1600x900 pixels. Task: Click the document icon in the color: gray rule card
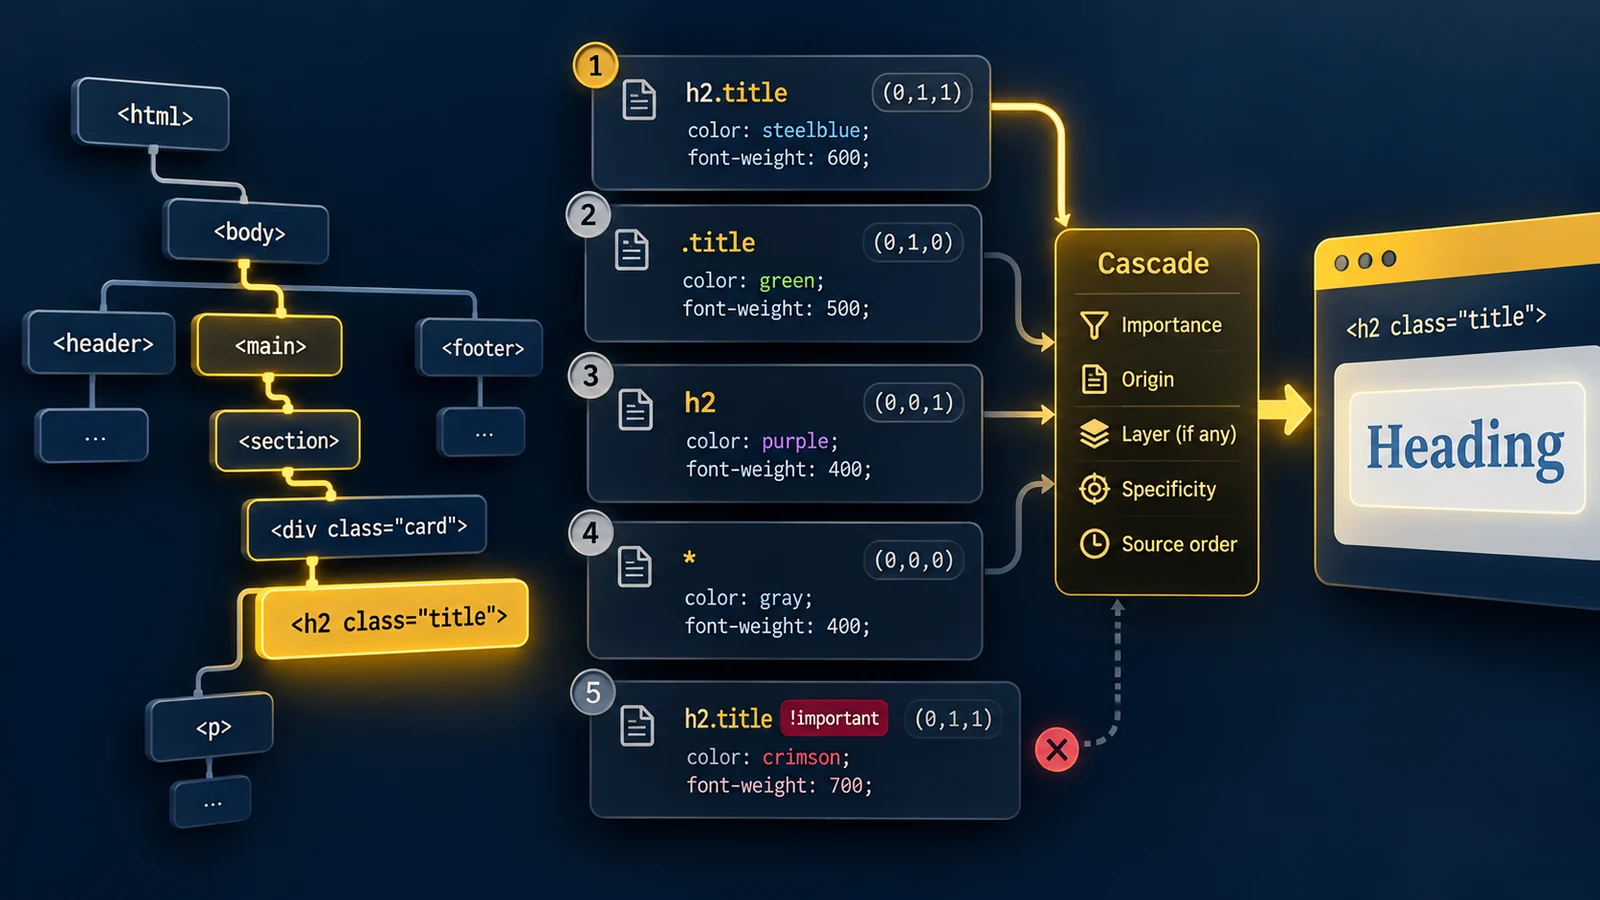point(634,567)
